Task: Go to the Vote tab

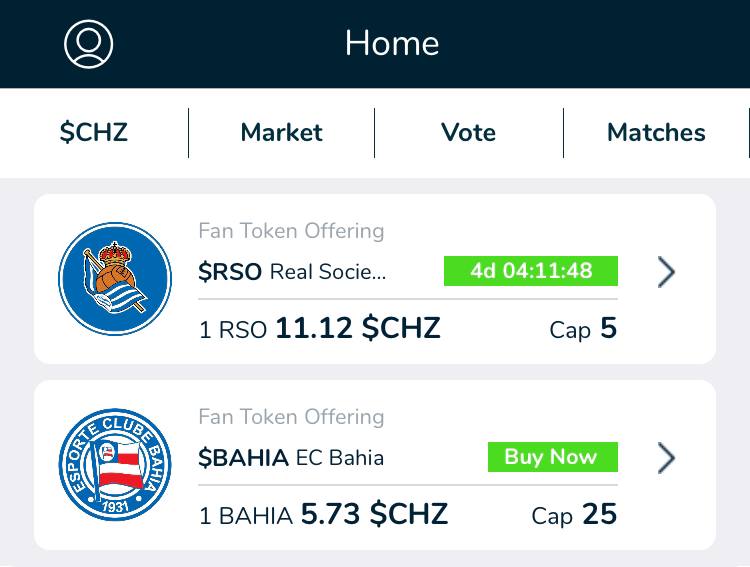Action: 468,133
